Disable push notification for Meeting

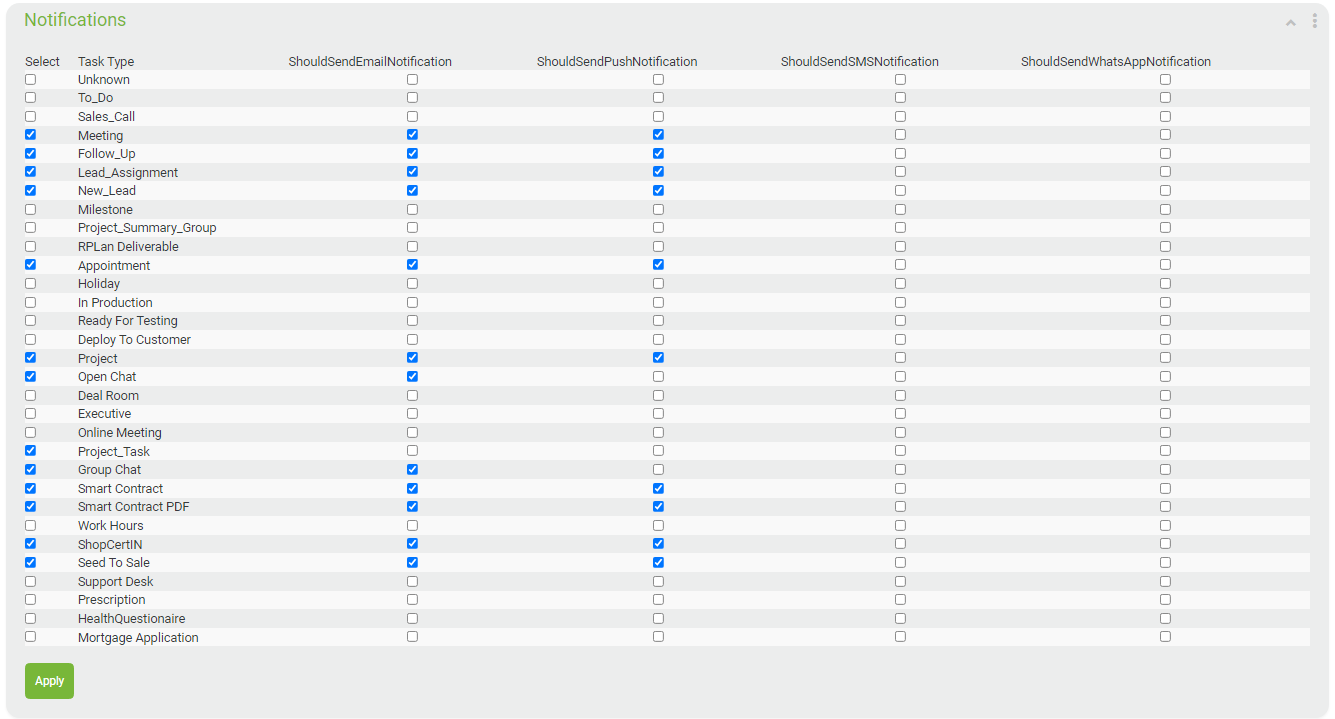658,135
